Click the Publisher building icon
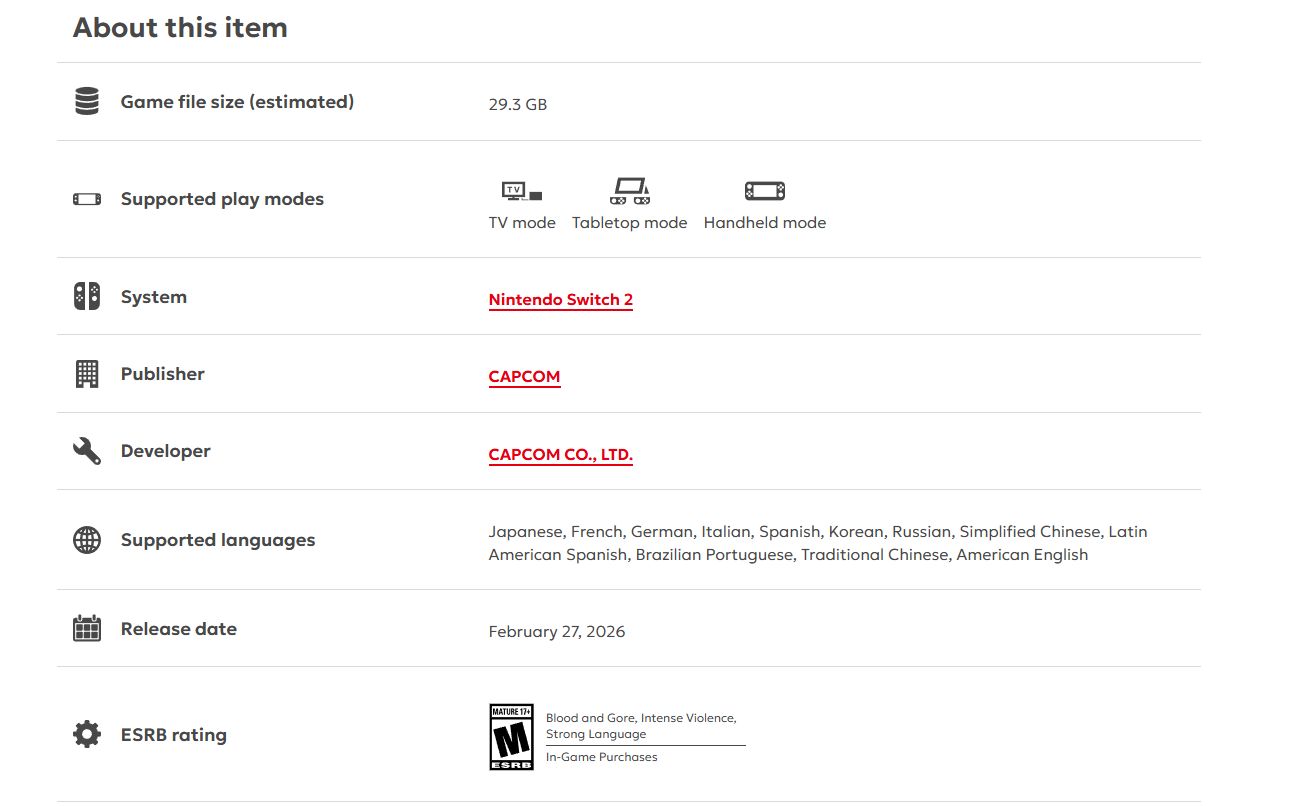The height and width of the screenshot is (806, 1289). click(x=87, y=374)
